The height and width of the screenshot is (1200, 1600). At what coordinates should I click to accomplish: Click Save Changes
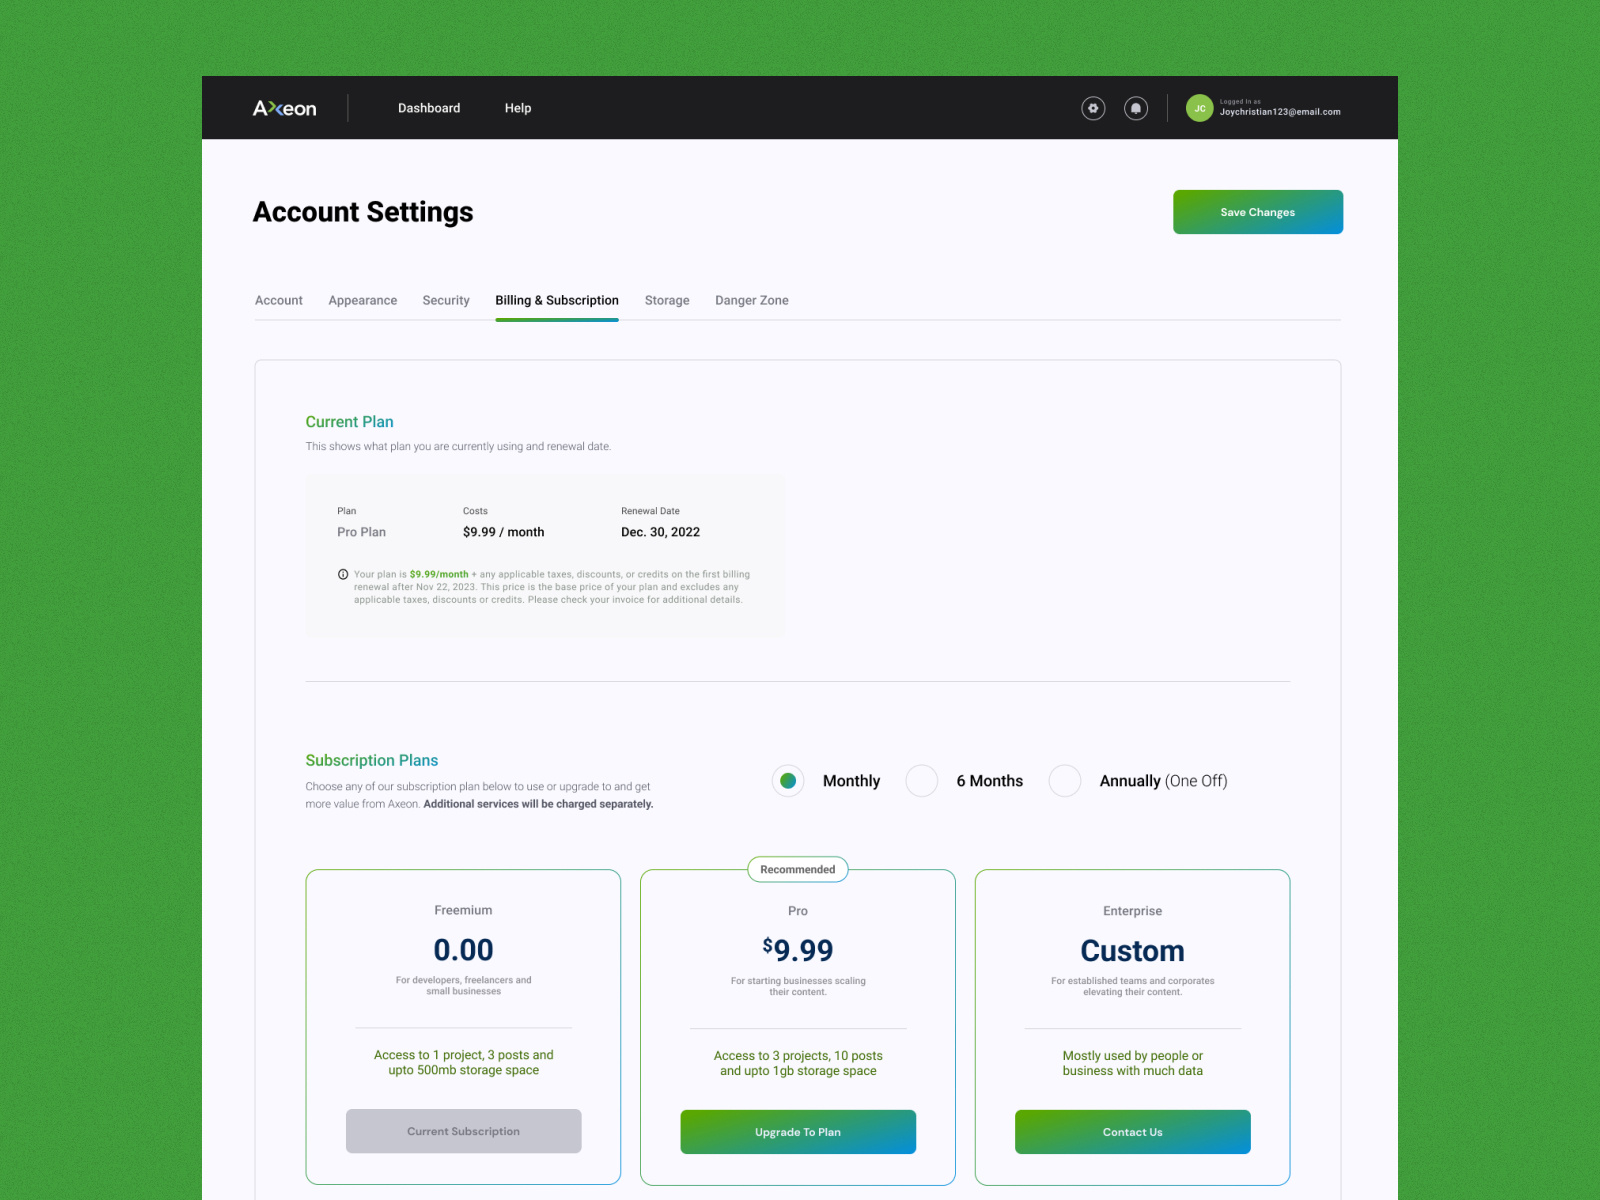[1257, 211]
